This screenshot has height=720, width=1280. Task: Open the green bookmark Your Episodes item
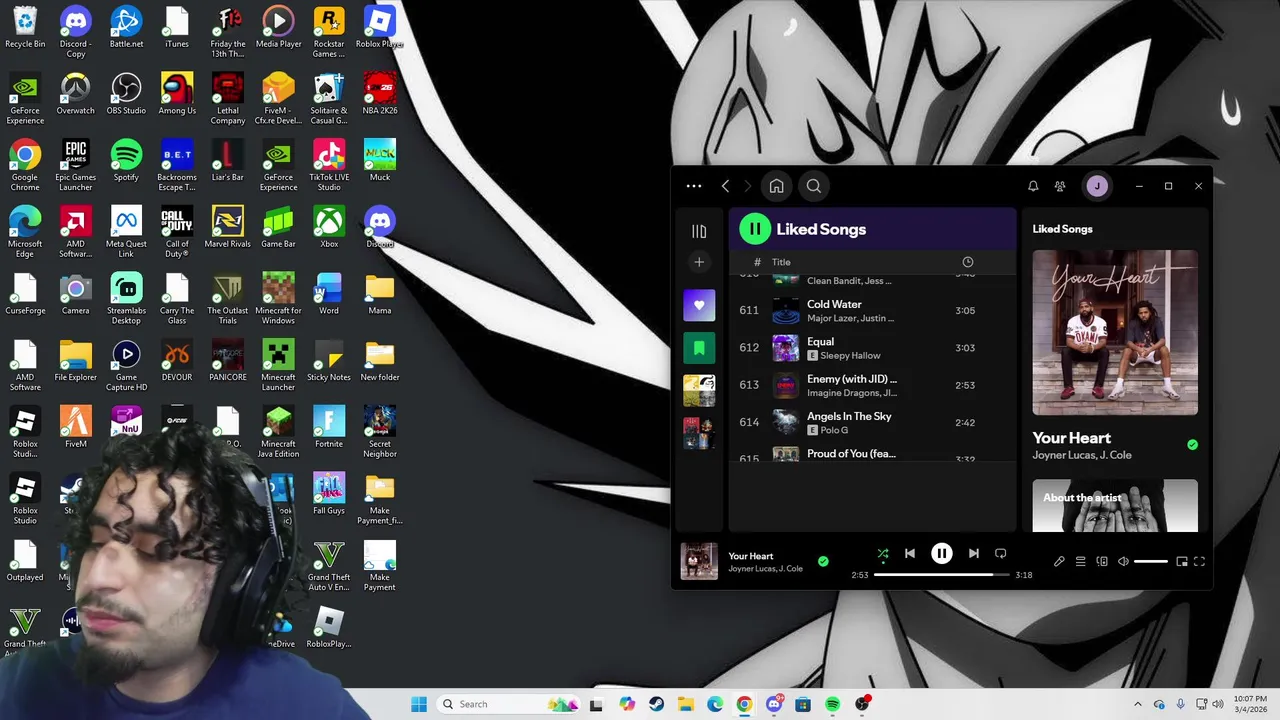click(699, 348)
